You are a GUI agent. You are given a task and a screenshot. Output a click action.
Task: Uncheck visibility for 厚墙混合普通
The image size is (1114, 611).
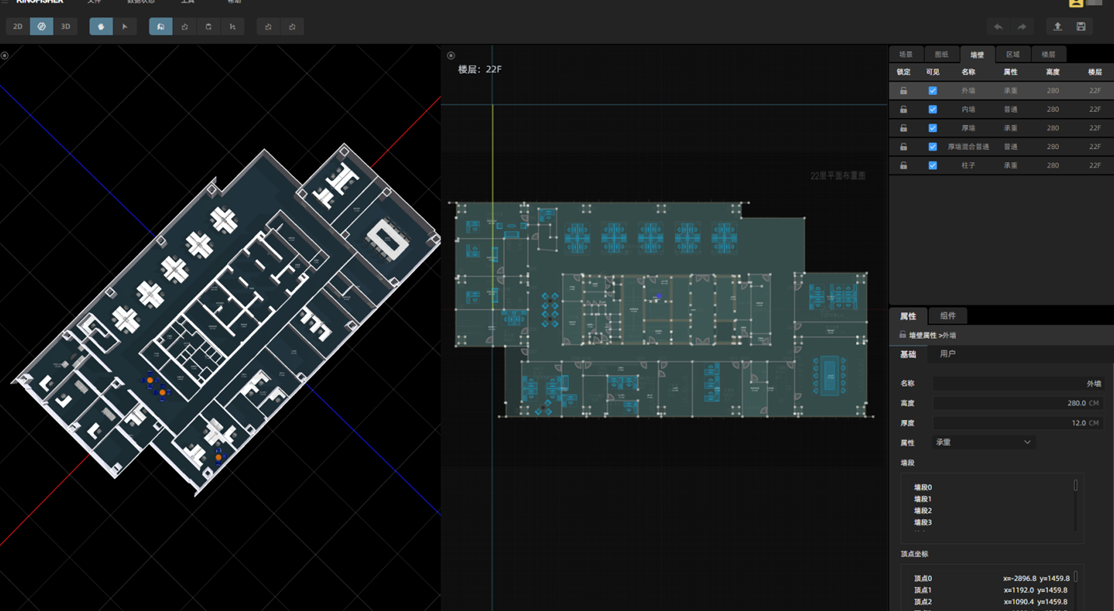933,146
